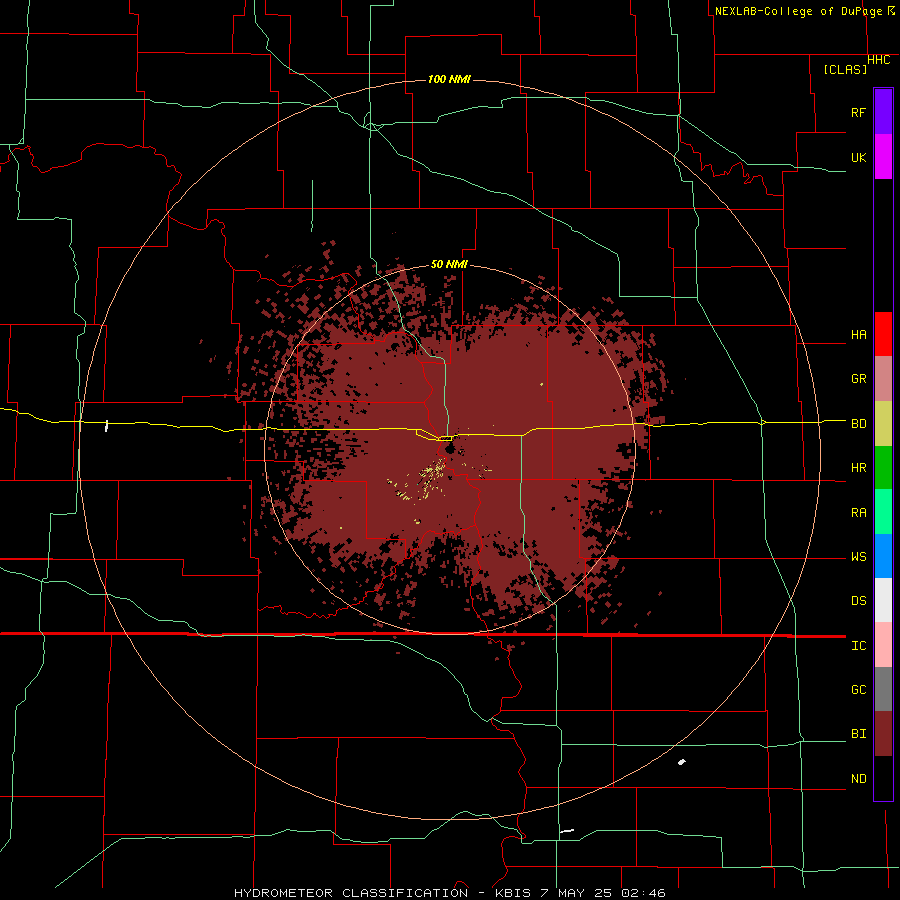This screenshot has width=900, height=900.
Task: Click the RF legend label
Action: coord(858,112)
